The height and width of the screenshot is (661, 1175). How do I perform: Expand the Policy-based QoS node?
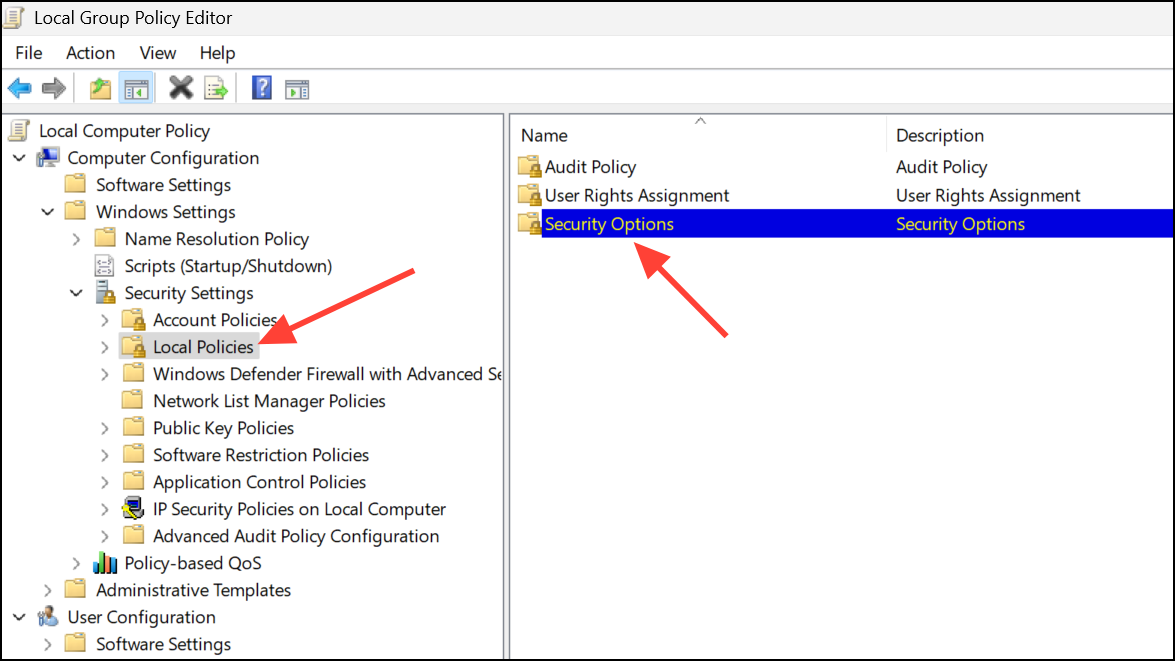pos(76,564)
